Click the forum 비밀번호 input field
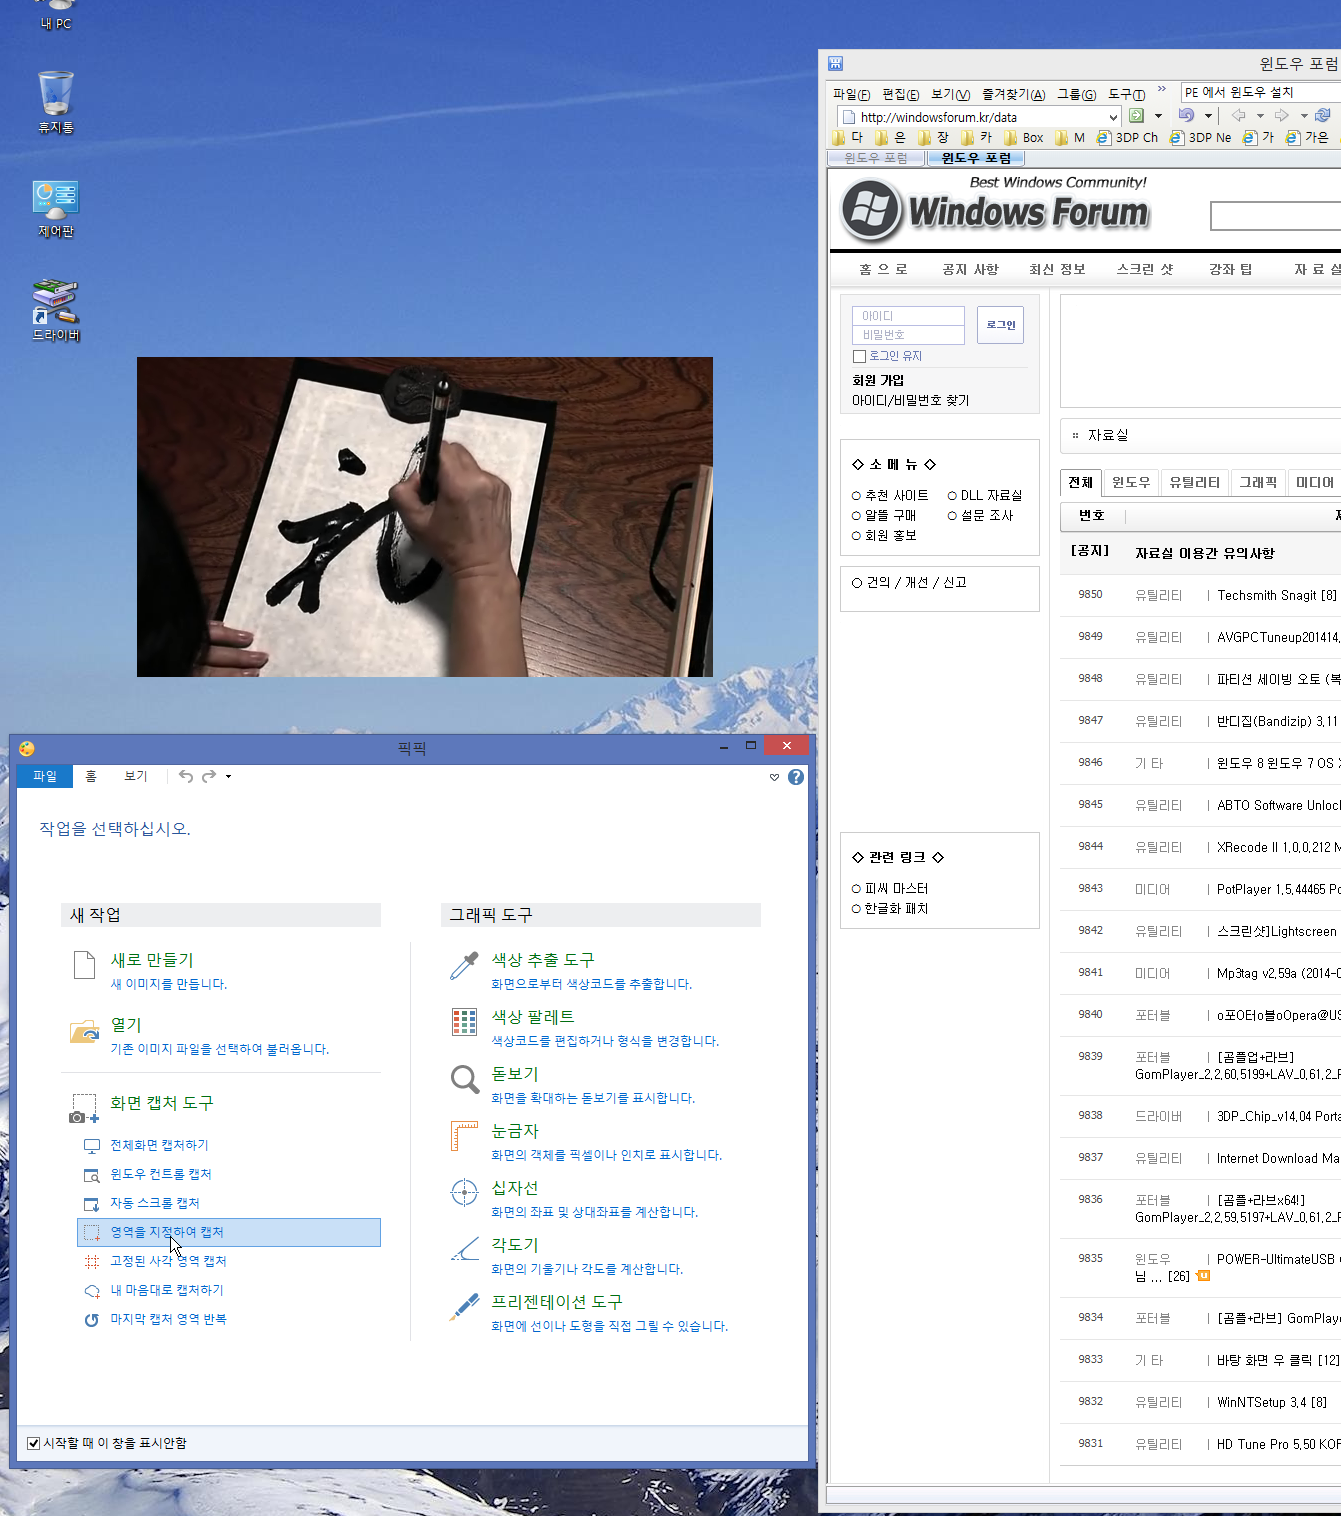Screen dimensions: 1341x1516 [908, 335]
